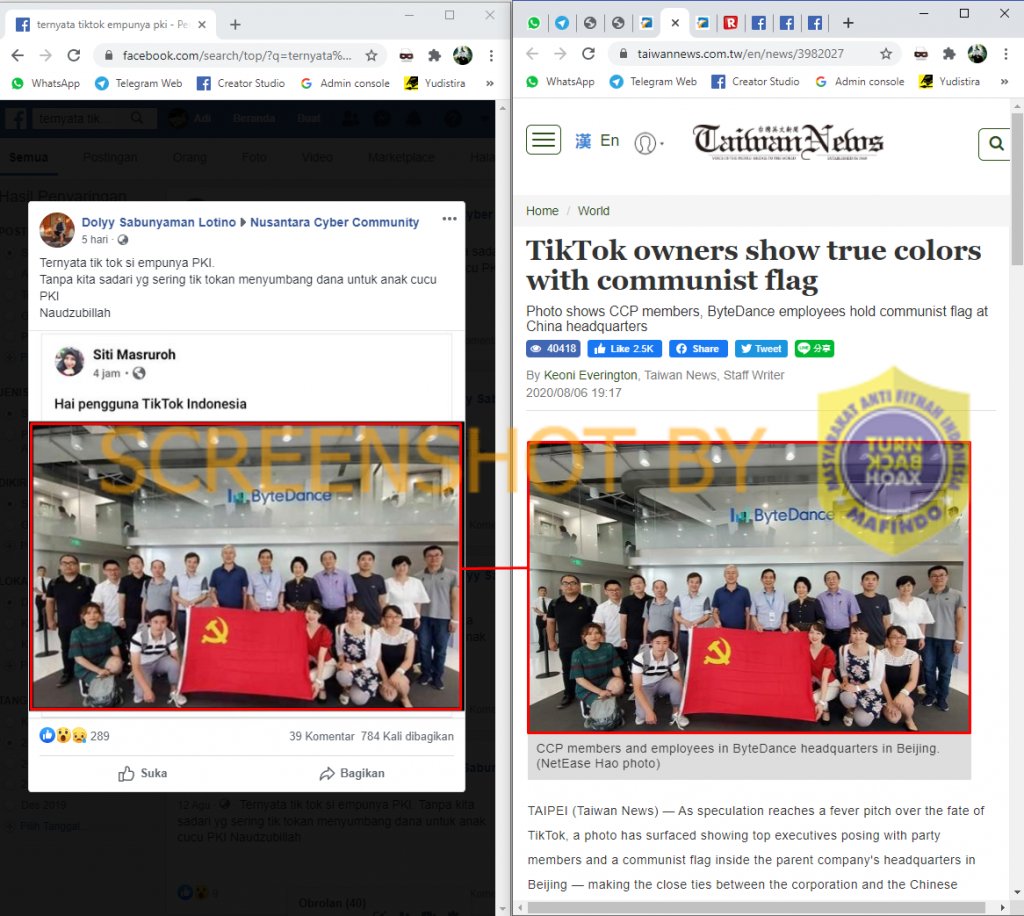Click horizontal scrollbar in Taiwan News window
Viewport: 1024px width, 916px height.
point(756,908)
